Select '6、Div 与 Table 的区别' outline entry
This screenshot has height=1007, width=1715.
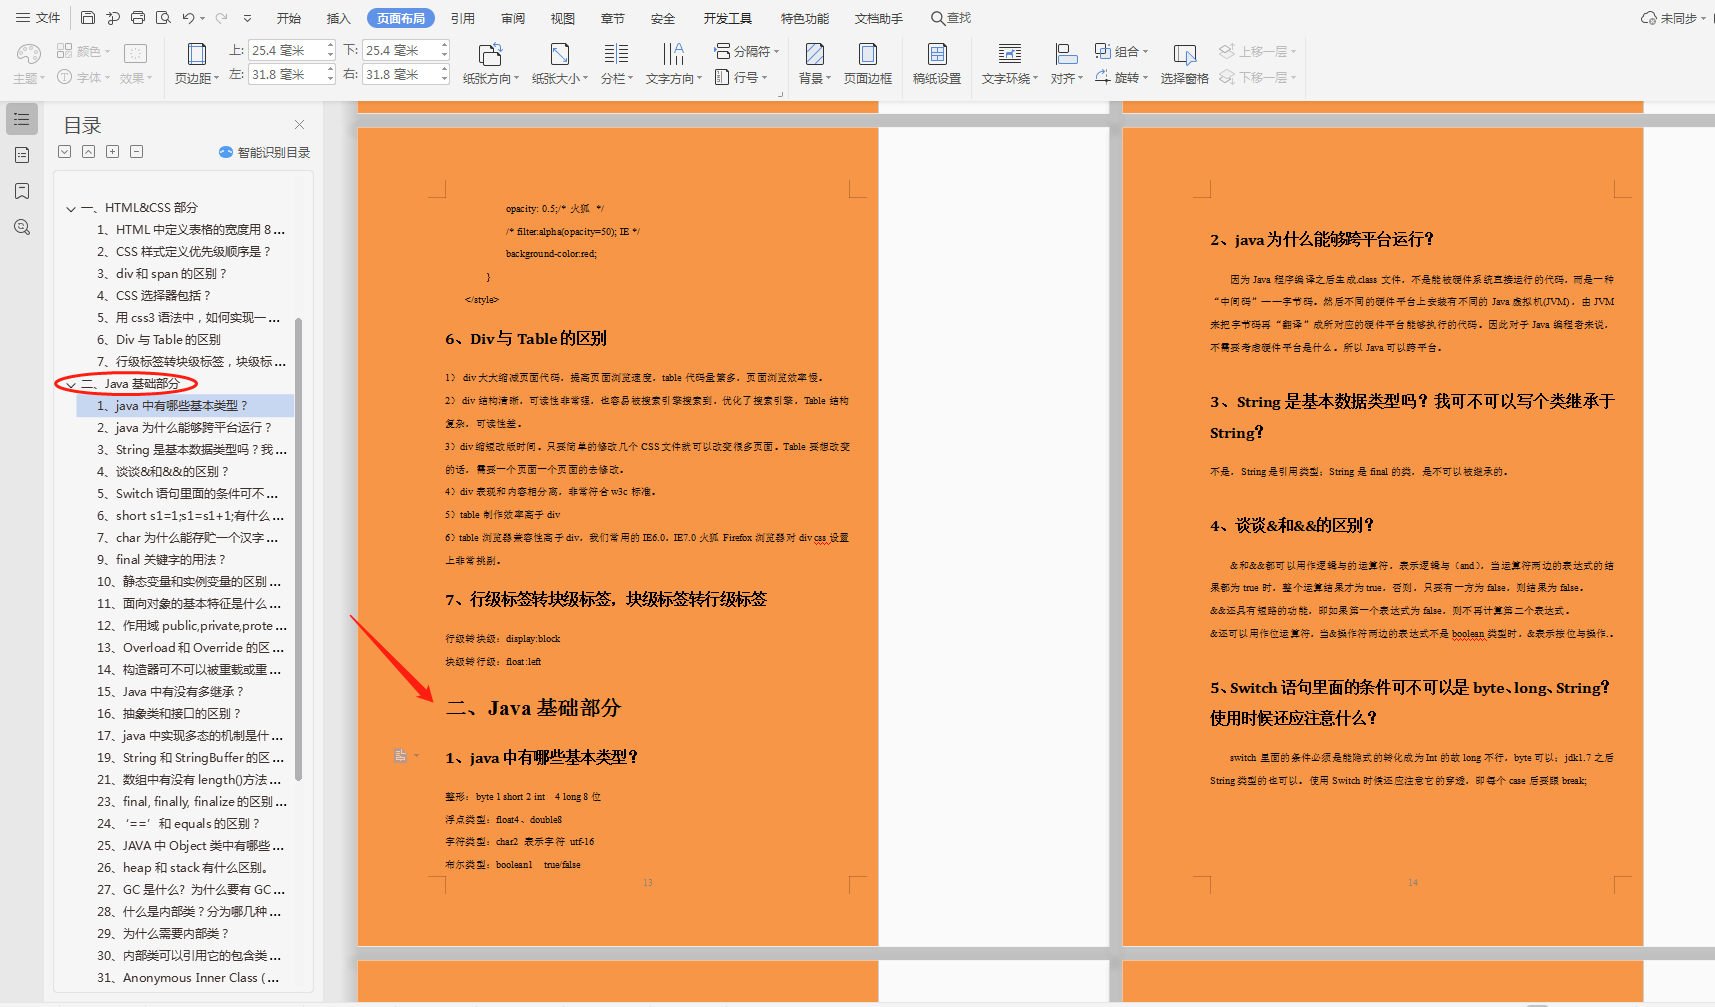coord(158,340)
